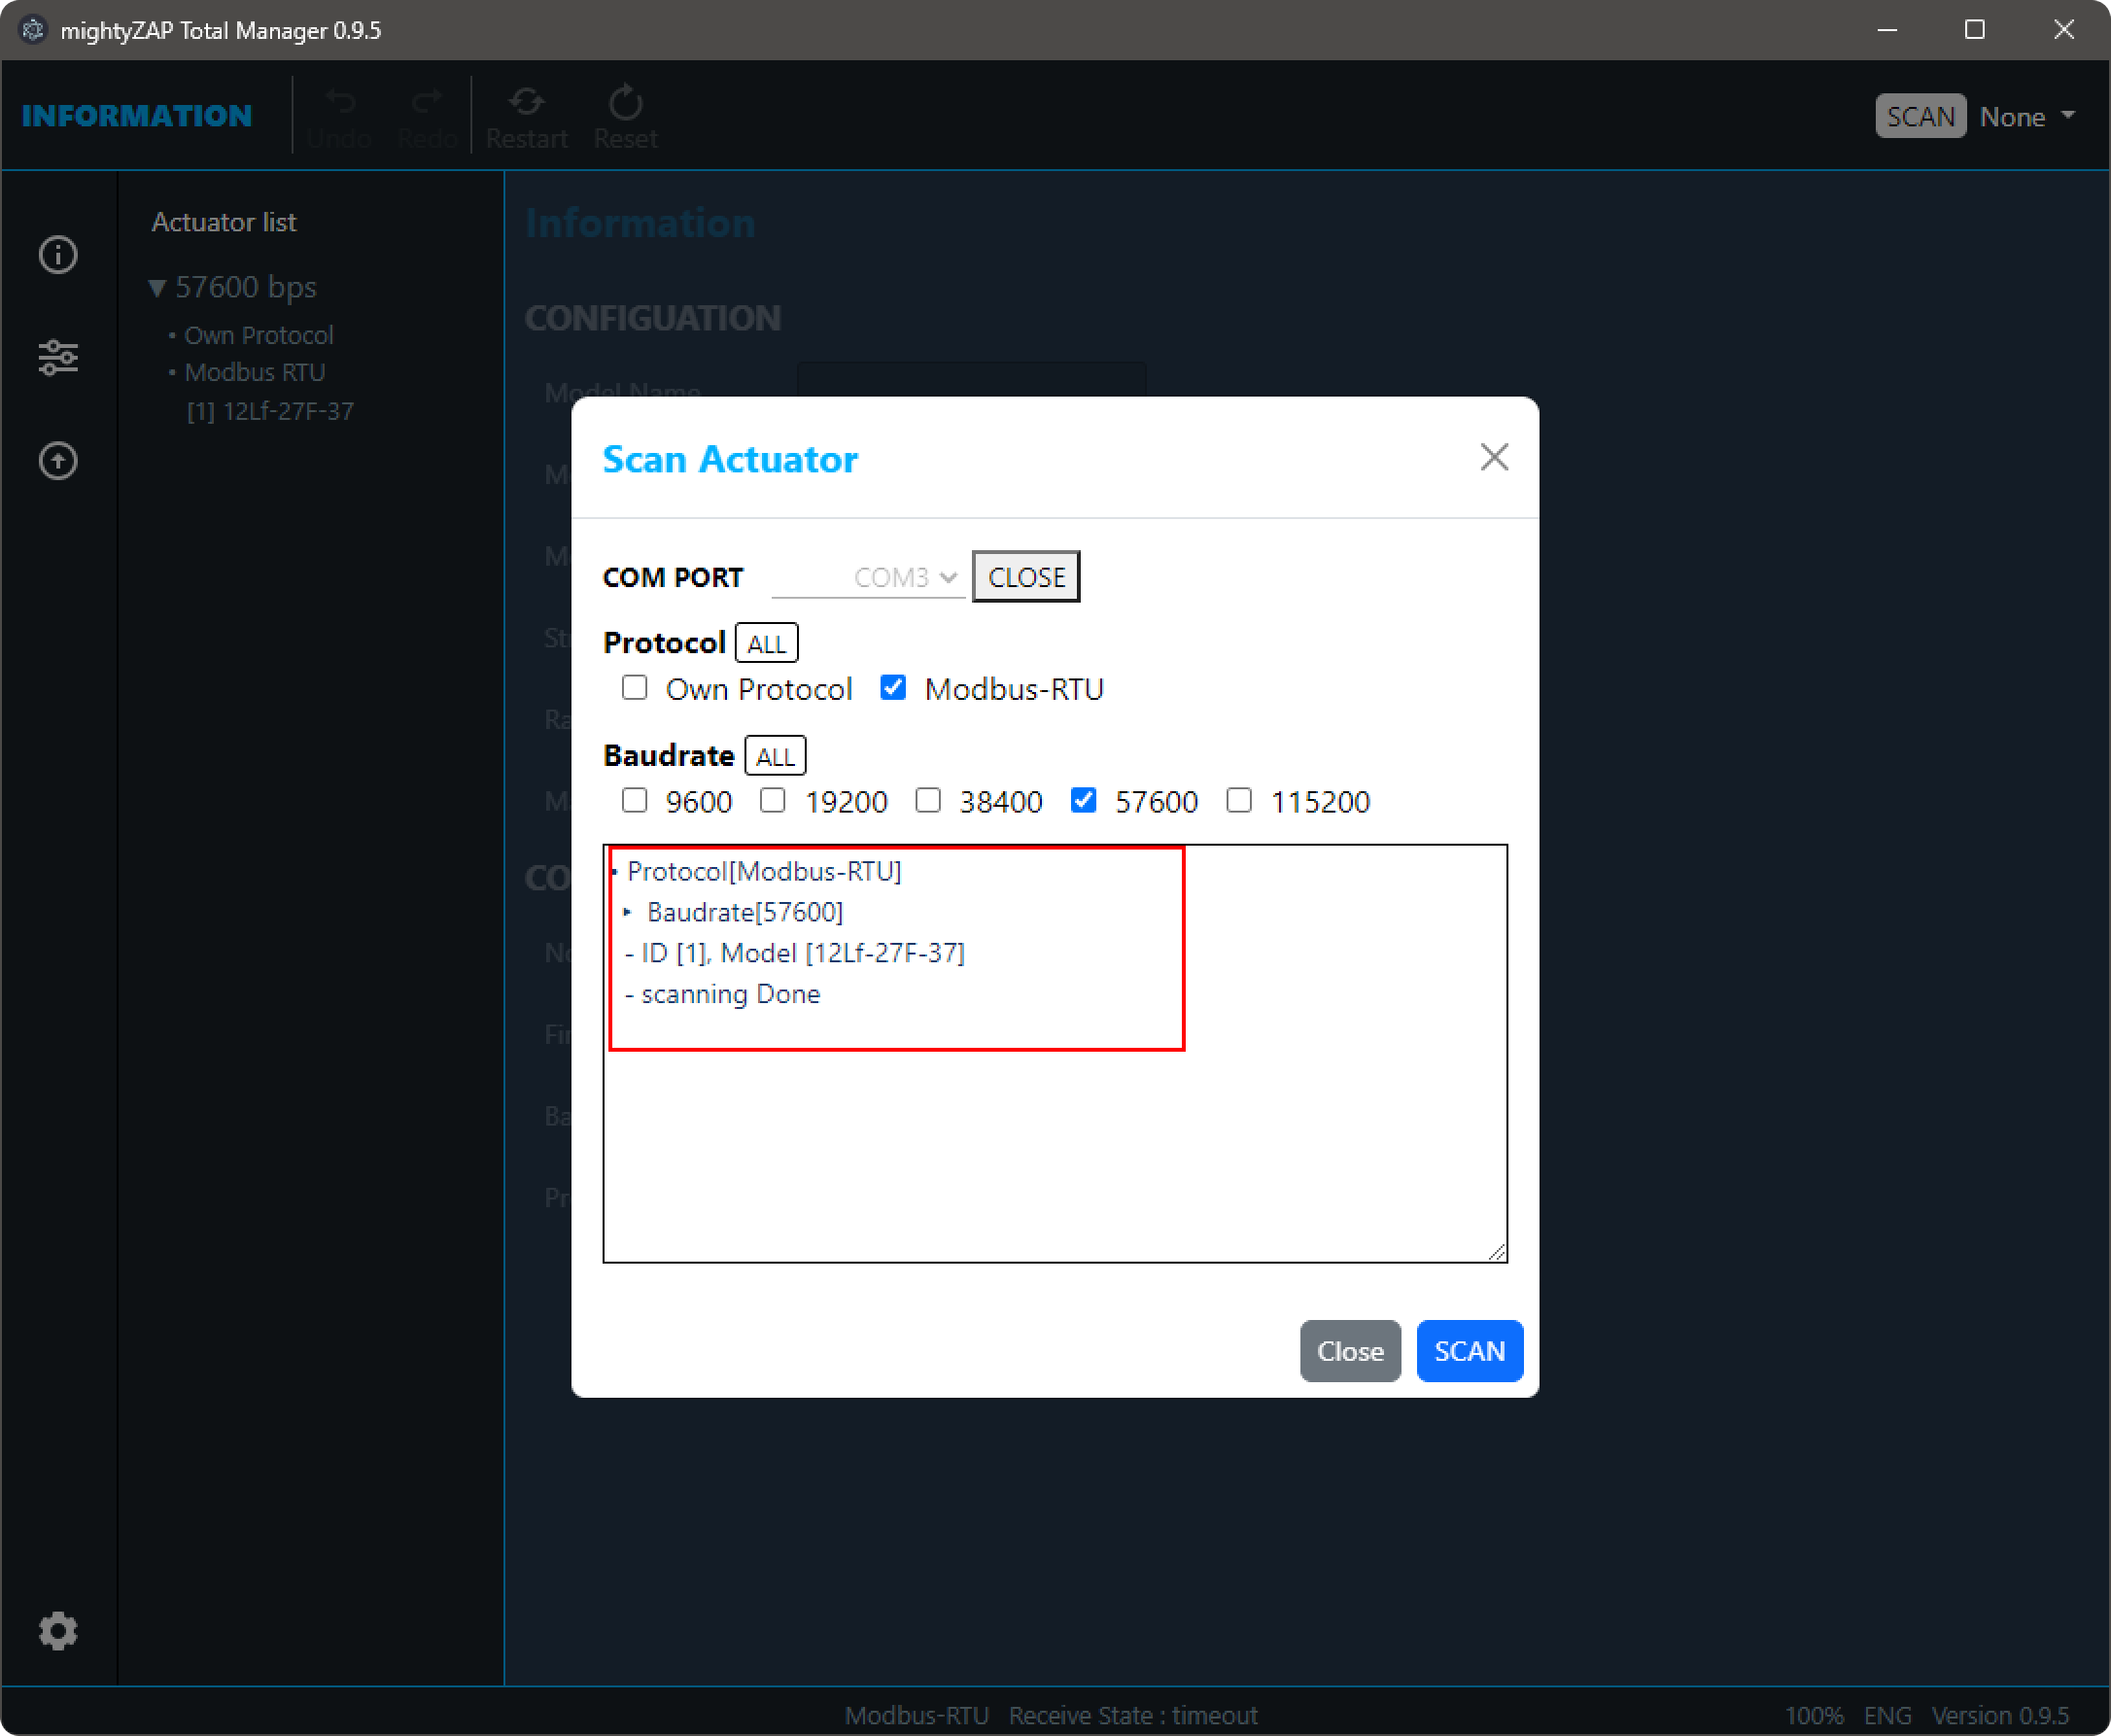Open the sliders parameter settings sidebar icon
The height and width of the screenshot is (1736, 2111).
tap(58, 357)
